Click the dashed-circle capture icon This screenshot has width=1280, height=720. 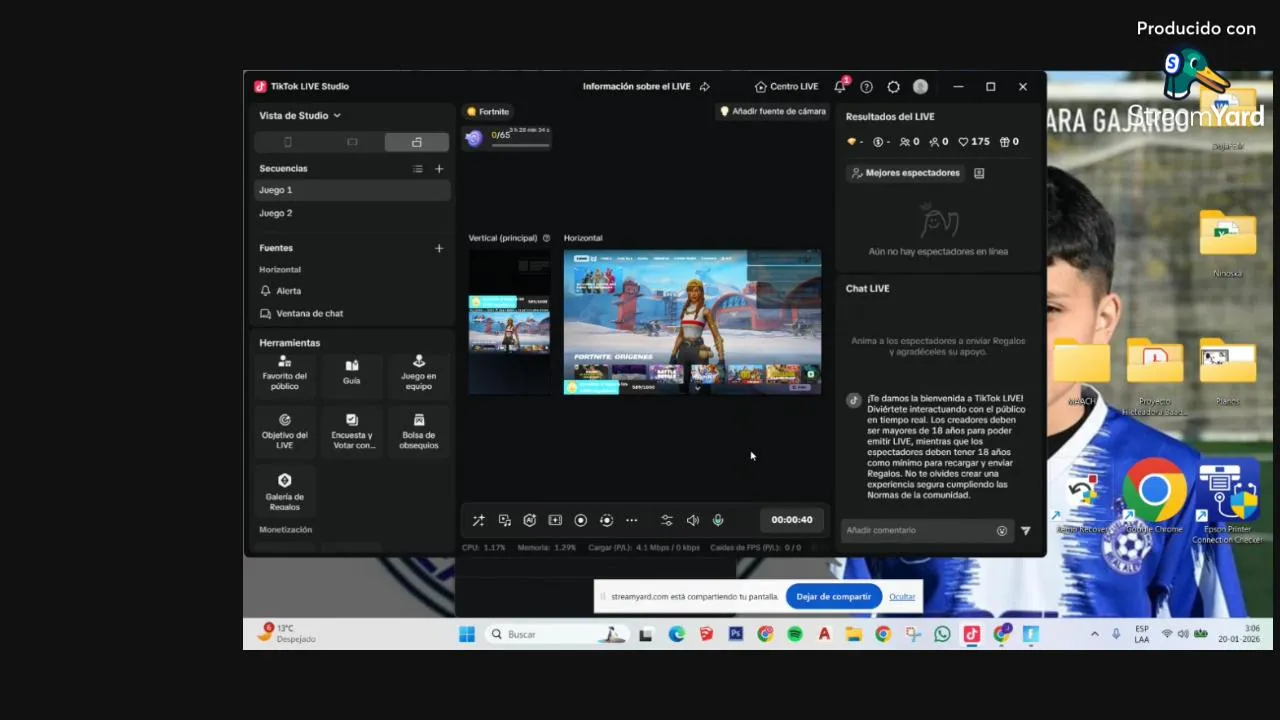click(606, 520)
